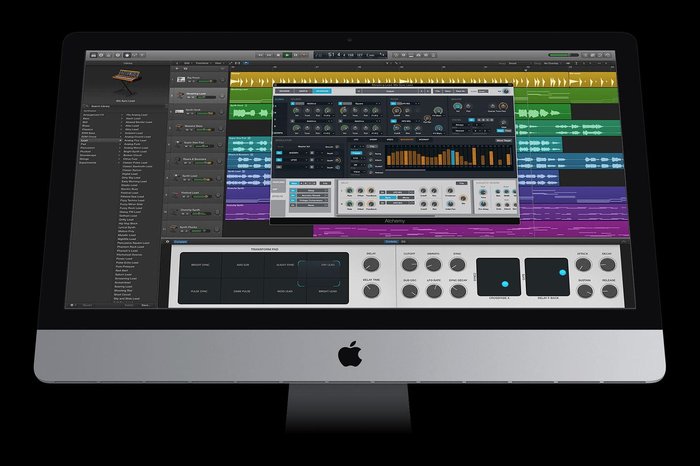Add a new track with plus button

click(177, 68)
